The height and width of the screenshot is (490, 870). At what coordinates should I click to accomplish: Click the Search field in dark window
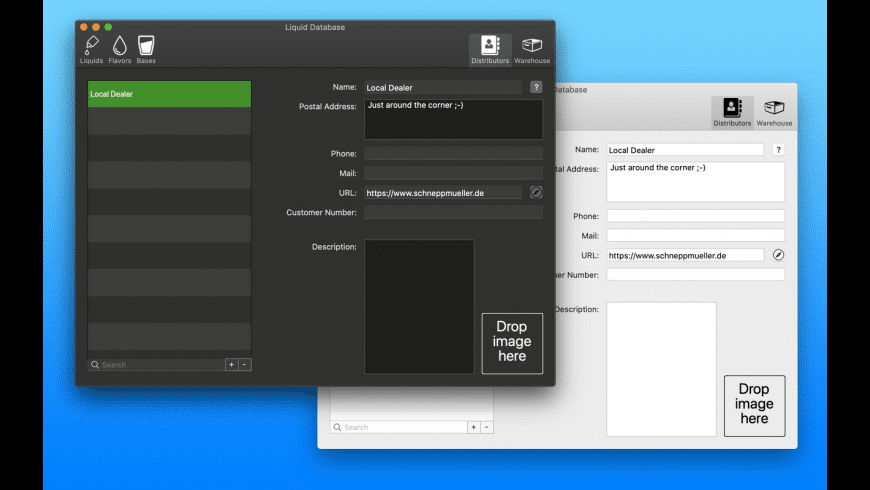156,365
